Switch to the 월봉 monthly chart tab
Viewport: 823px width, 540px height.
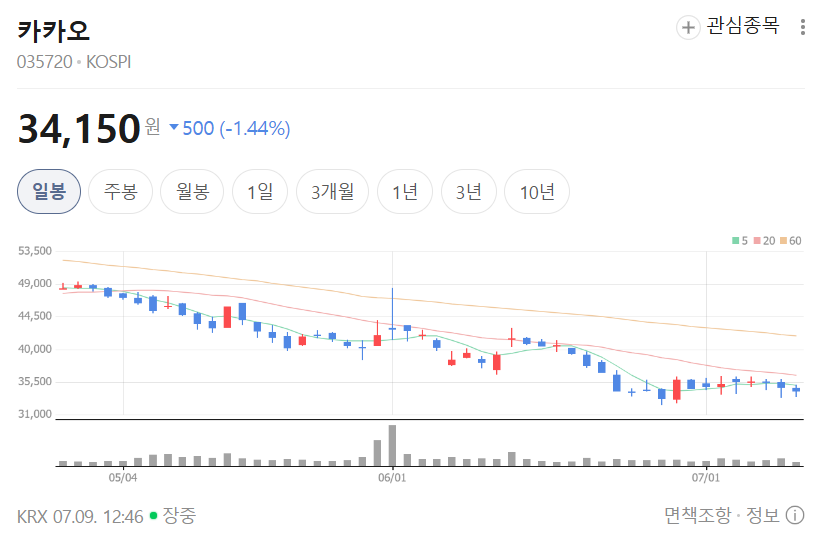(x=192, y=192)
